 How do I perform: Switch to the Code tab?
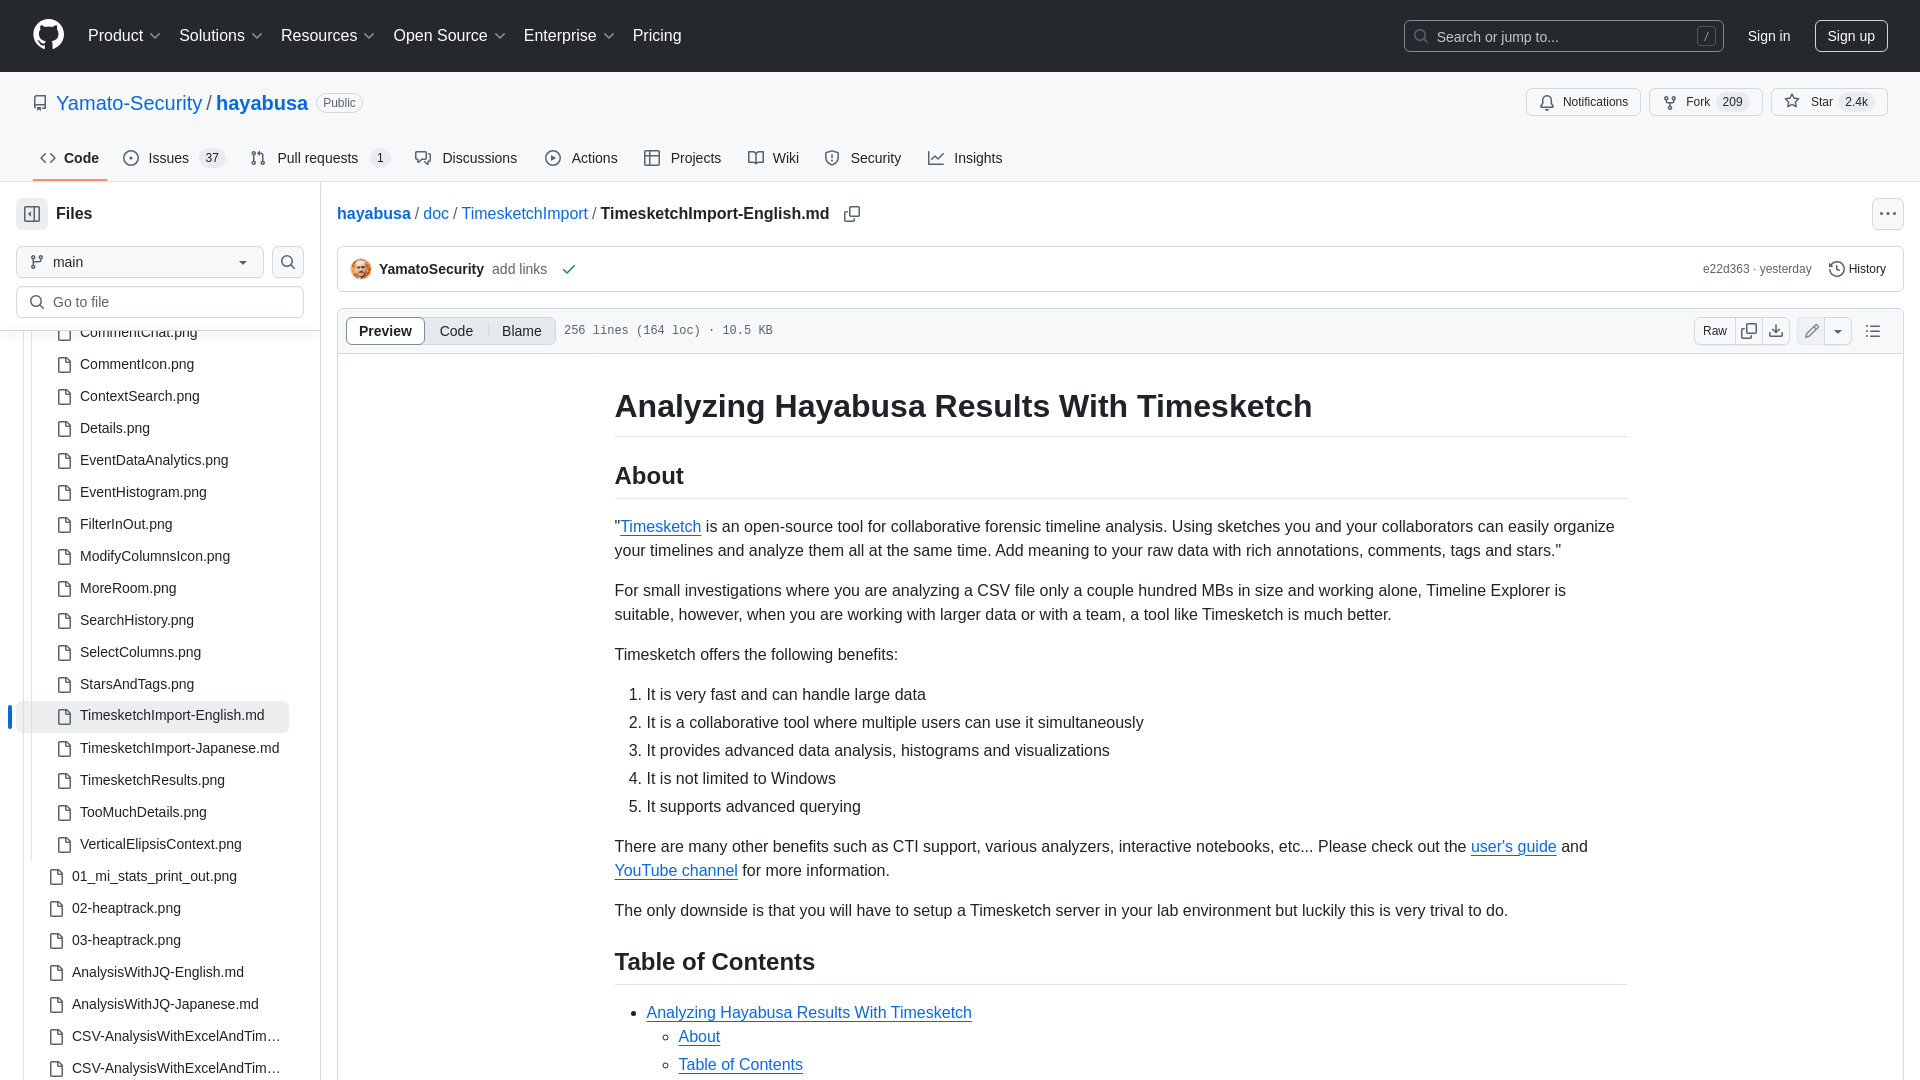click(70, 158)
